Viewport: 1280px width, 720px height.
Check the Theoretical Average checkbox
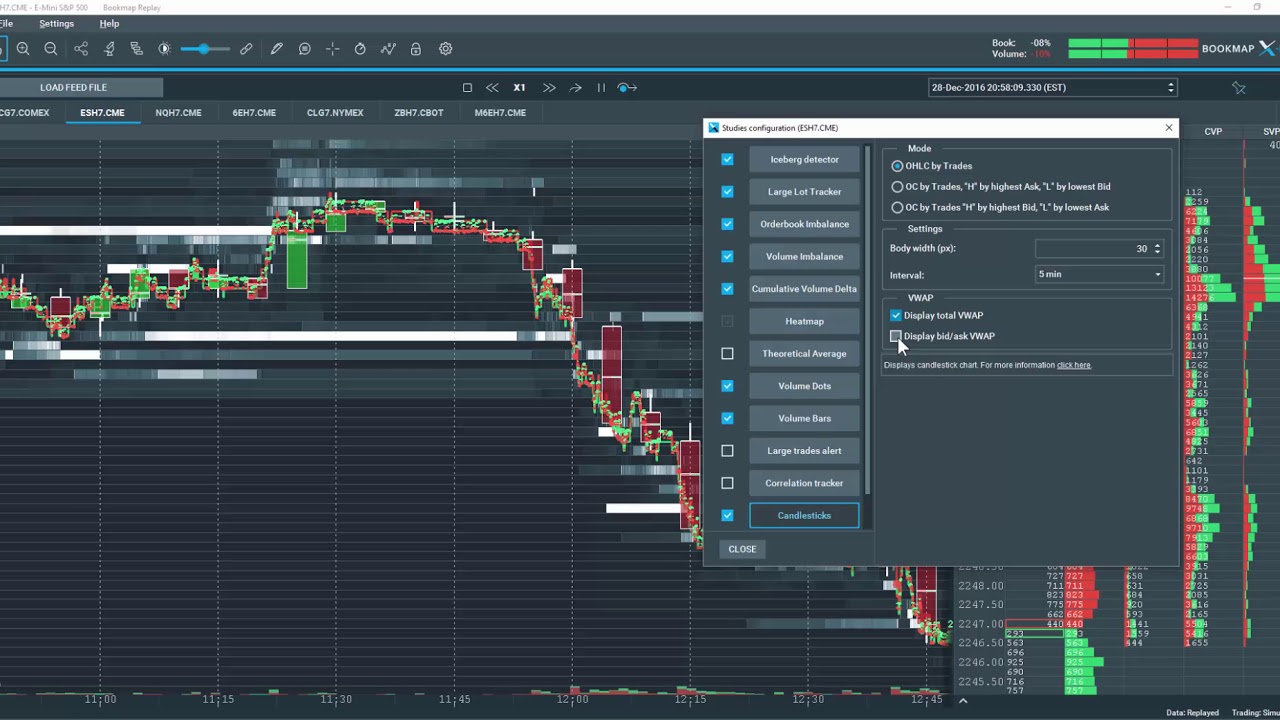727,353
